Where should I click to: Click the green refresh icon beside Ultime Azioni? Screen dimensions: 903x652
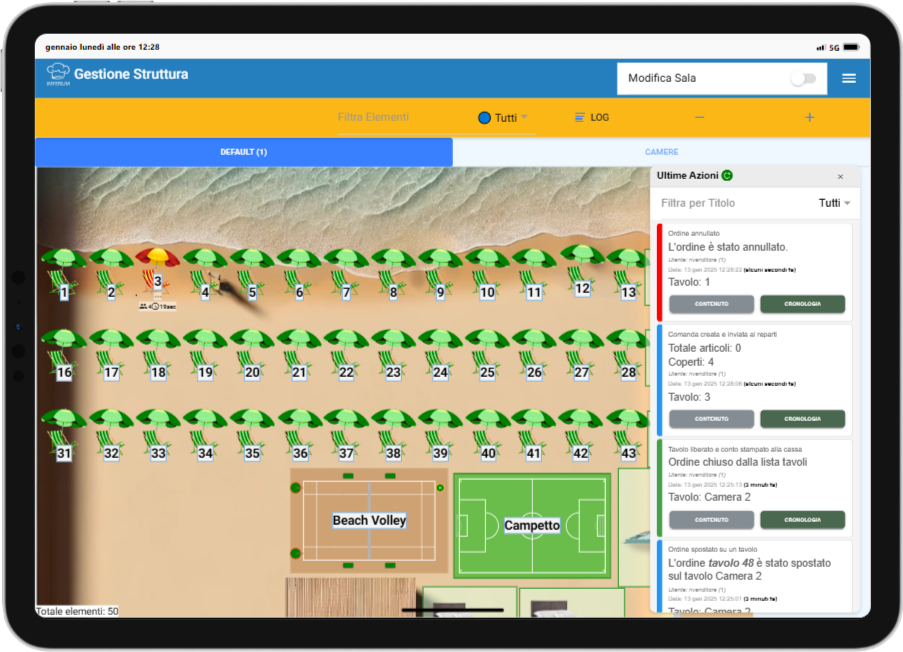click(x=727, y=176)
